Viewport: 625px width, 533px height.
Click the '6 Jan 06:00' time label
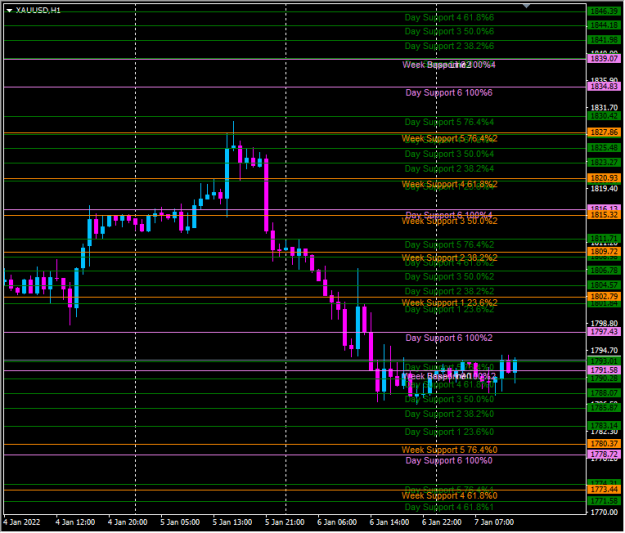(337, 522)
